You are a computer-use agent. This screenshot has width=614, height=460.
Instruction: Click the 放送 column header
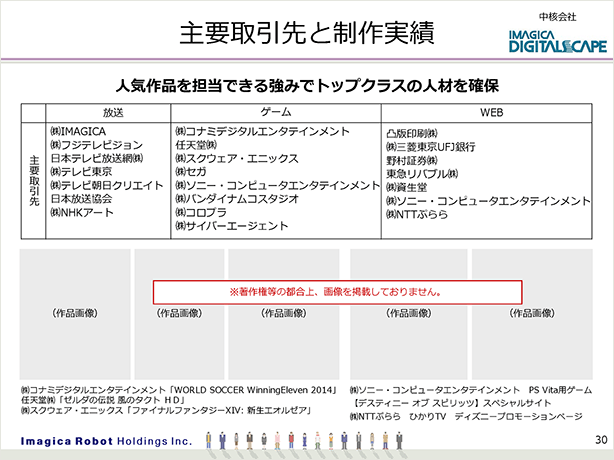[x=114, y=113]
